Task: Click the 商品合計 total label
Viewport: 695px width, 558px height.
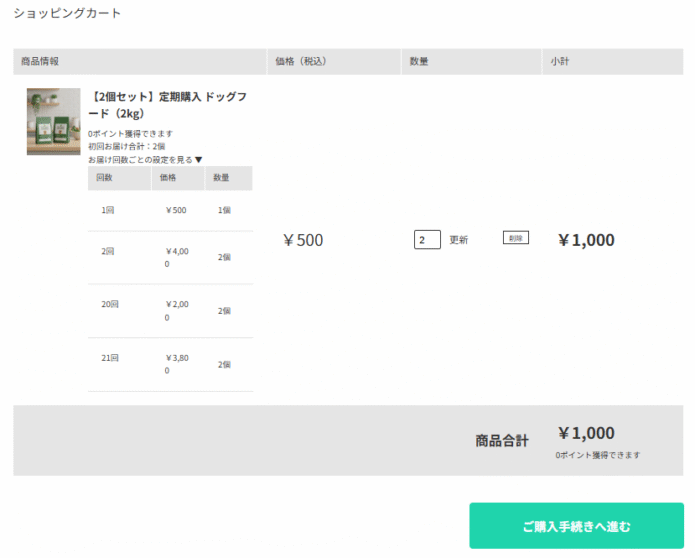Action: coord(502,440)
